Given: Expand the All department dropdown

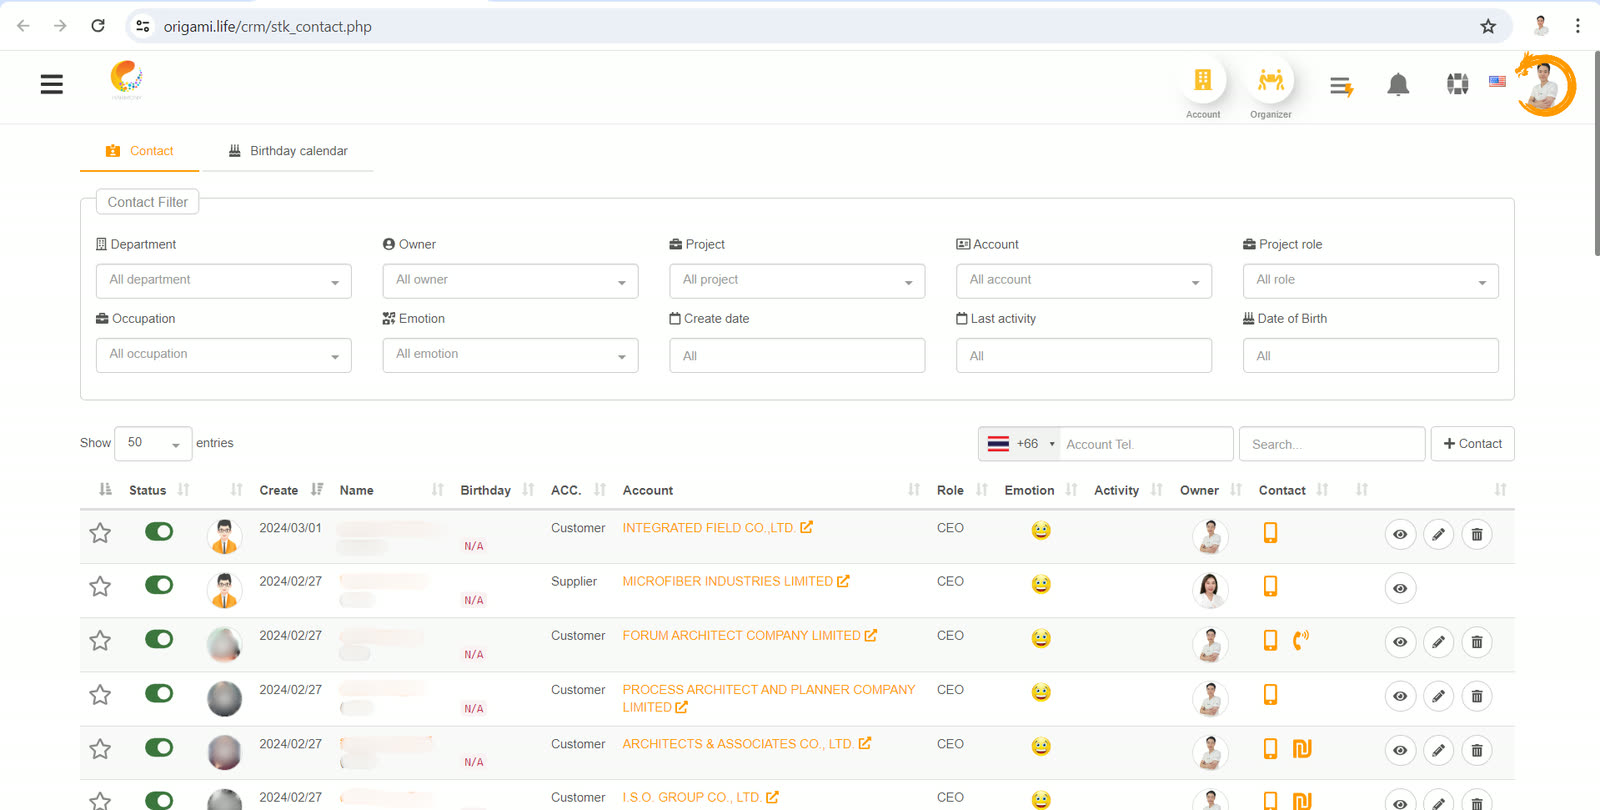Looking at the screenshot, I should tap(224, 281).
